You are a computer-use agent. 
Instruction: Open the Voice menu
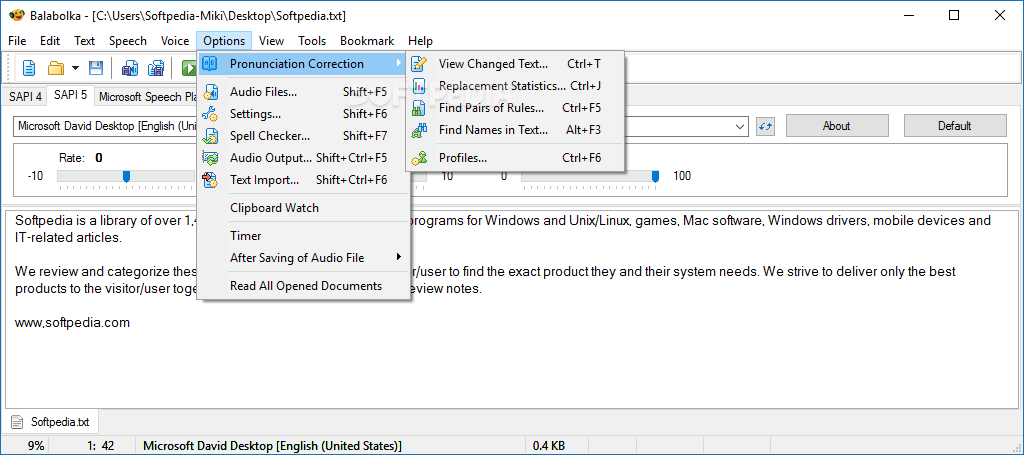[x=175, y=40]
